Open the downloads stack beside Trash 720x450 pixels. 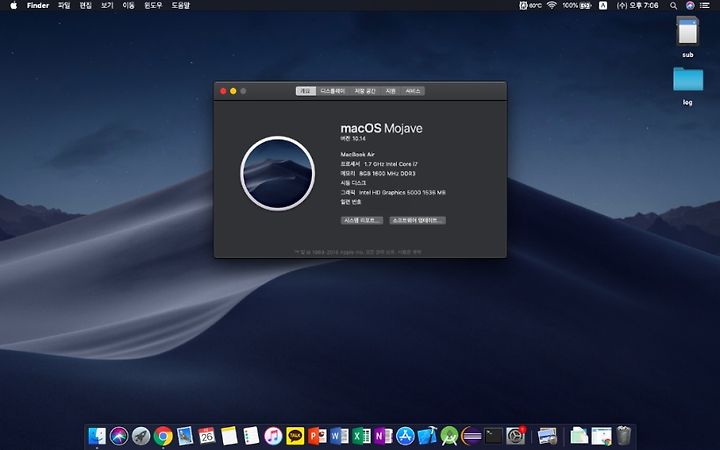(x=602, y=436)
